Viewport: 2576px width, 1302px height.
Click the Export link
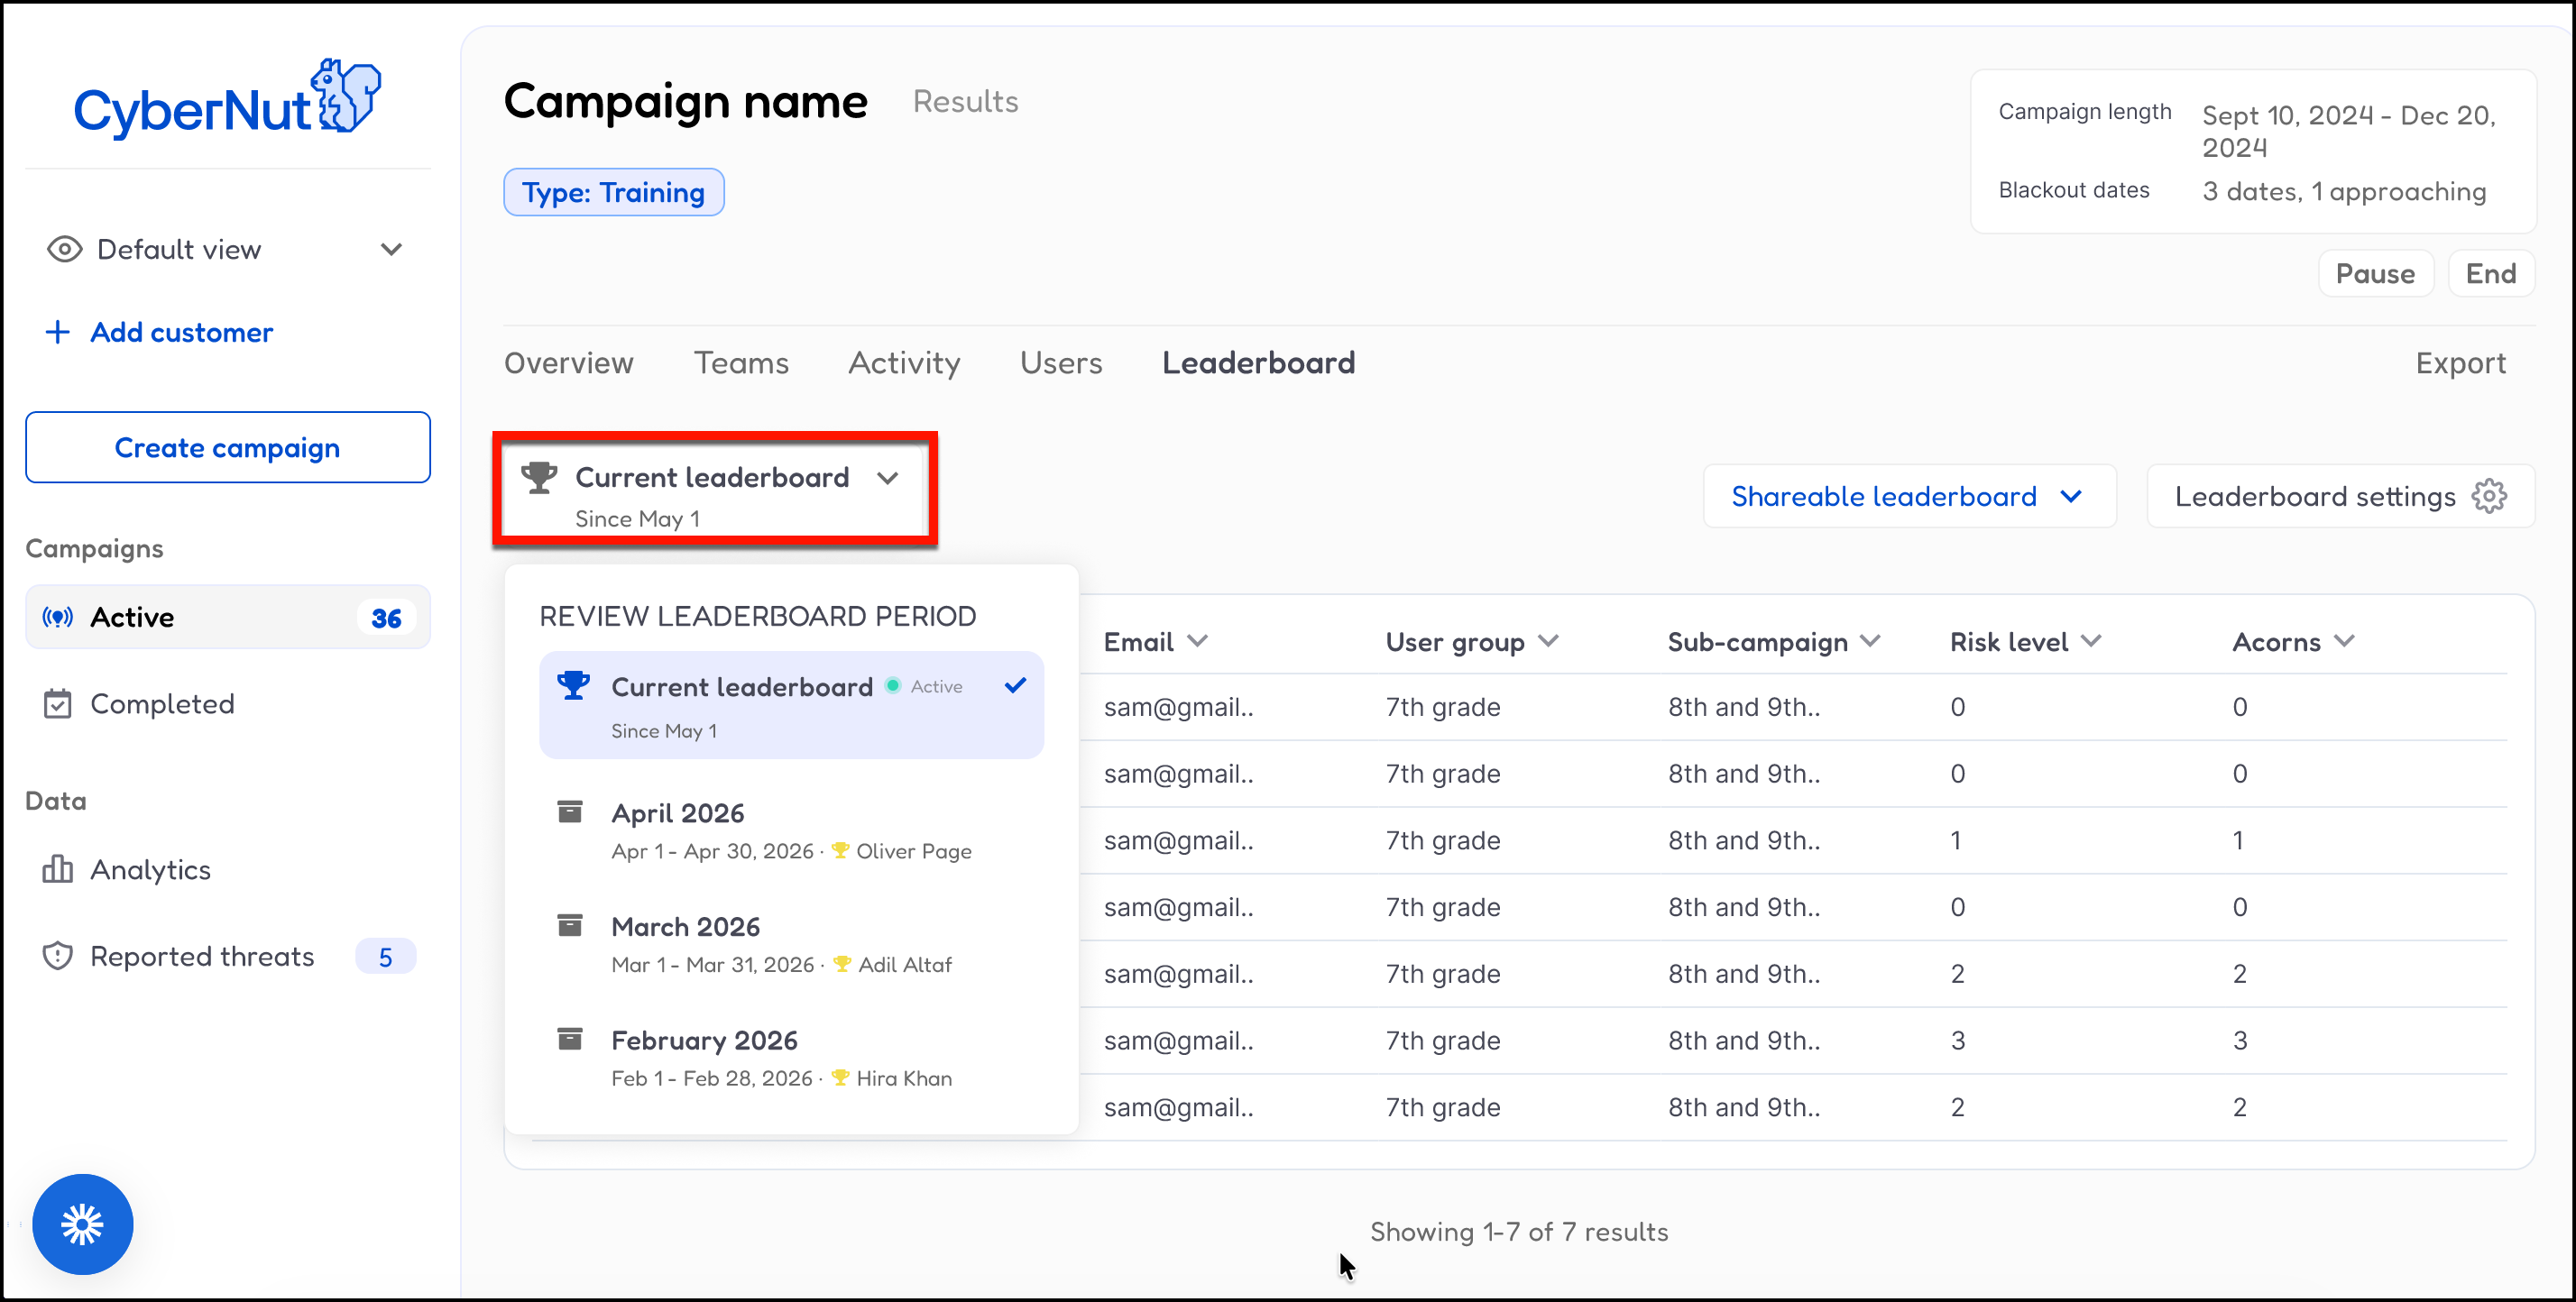pos(2460,362)
